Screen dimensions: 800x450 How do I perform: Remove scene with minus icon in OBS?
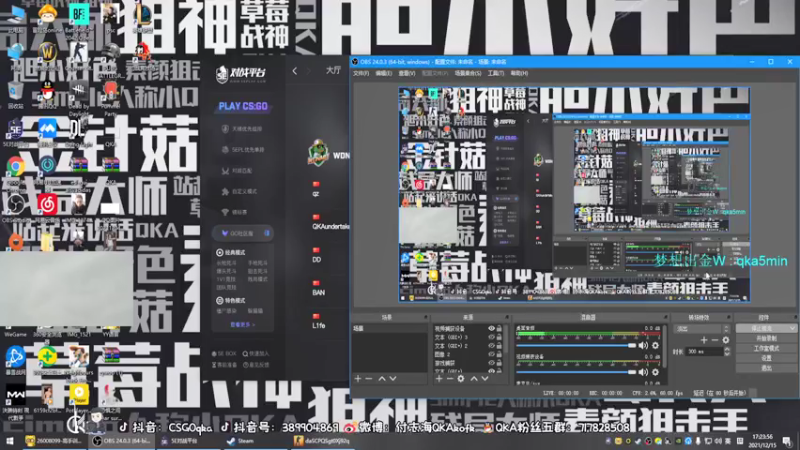(369, 379)
